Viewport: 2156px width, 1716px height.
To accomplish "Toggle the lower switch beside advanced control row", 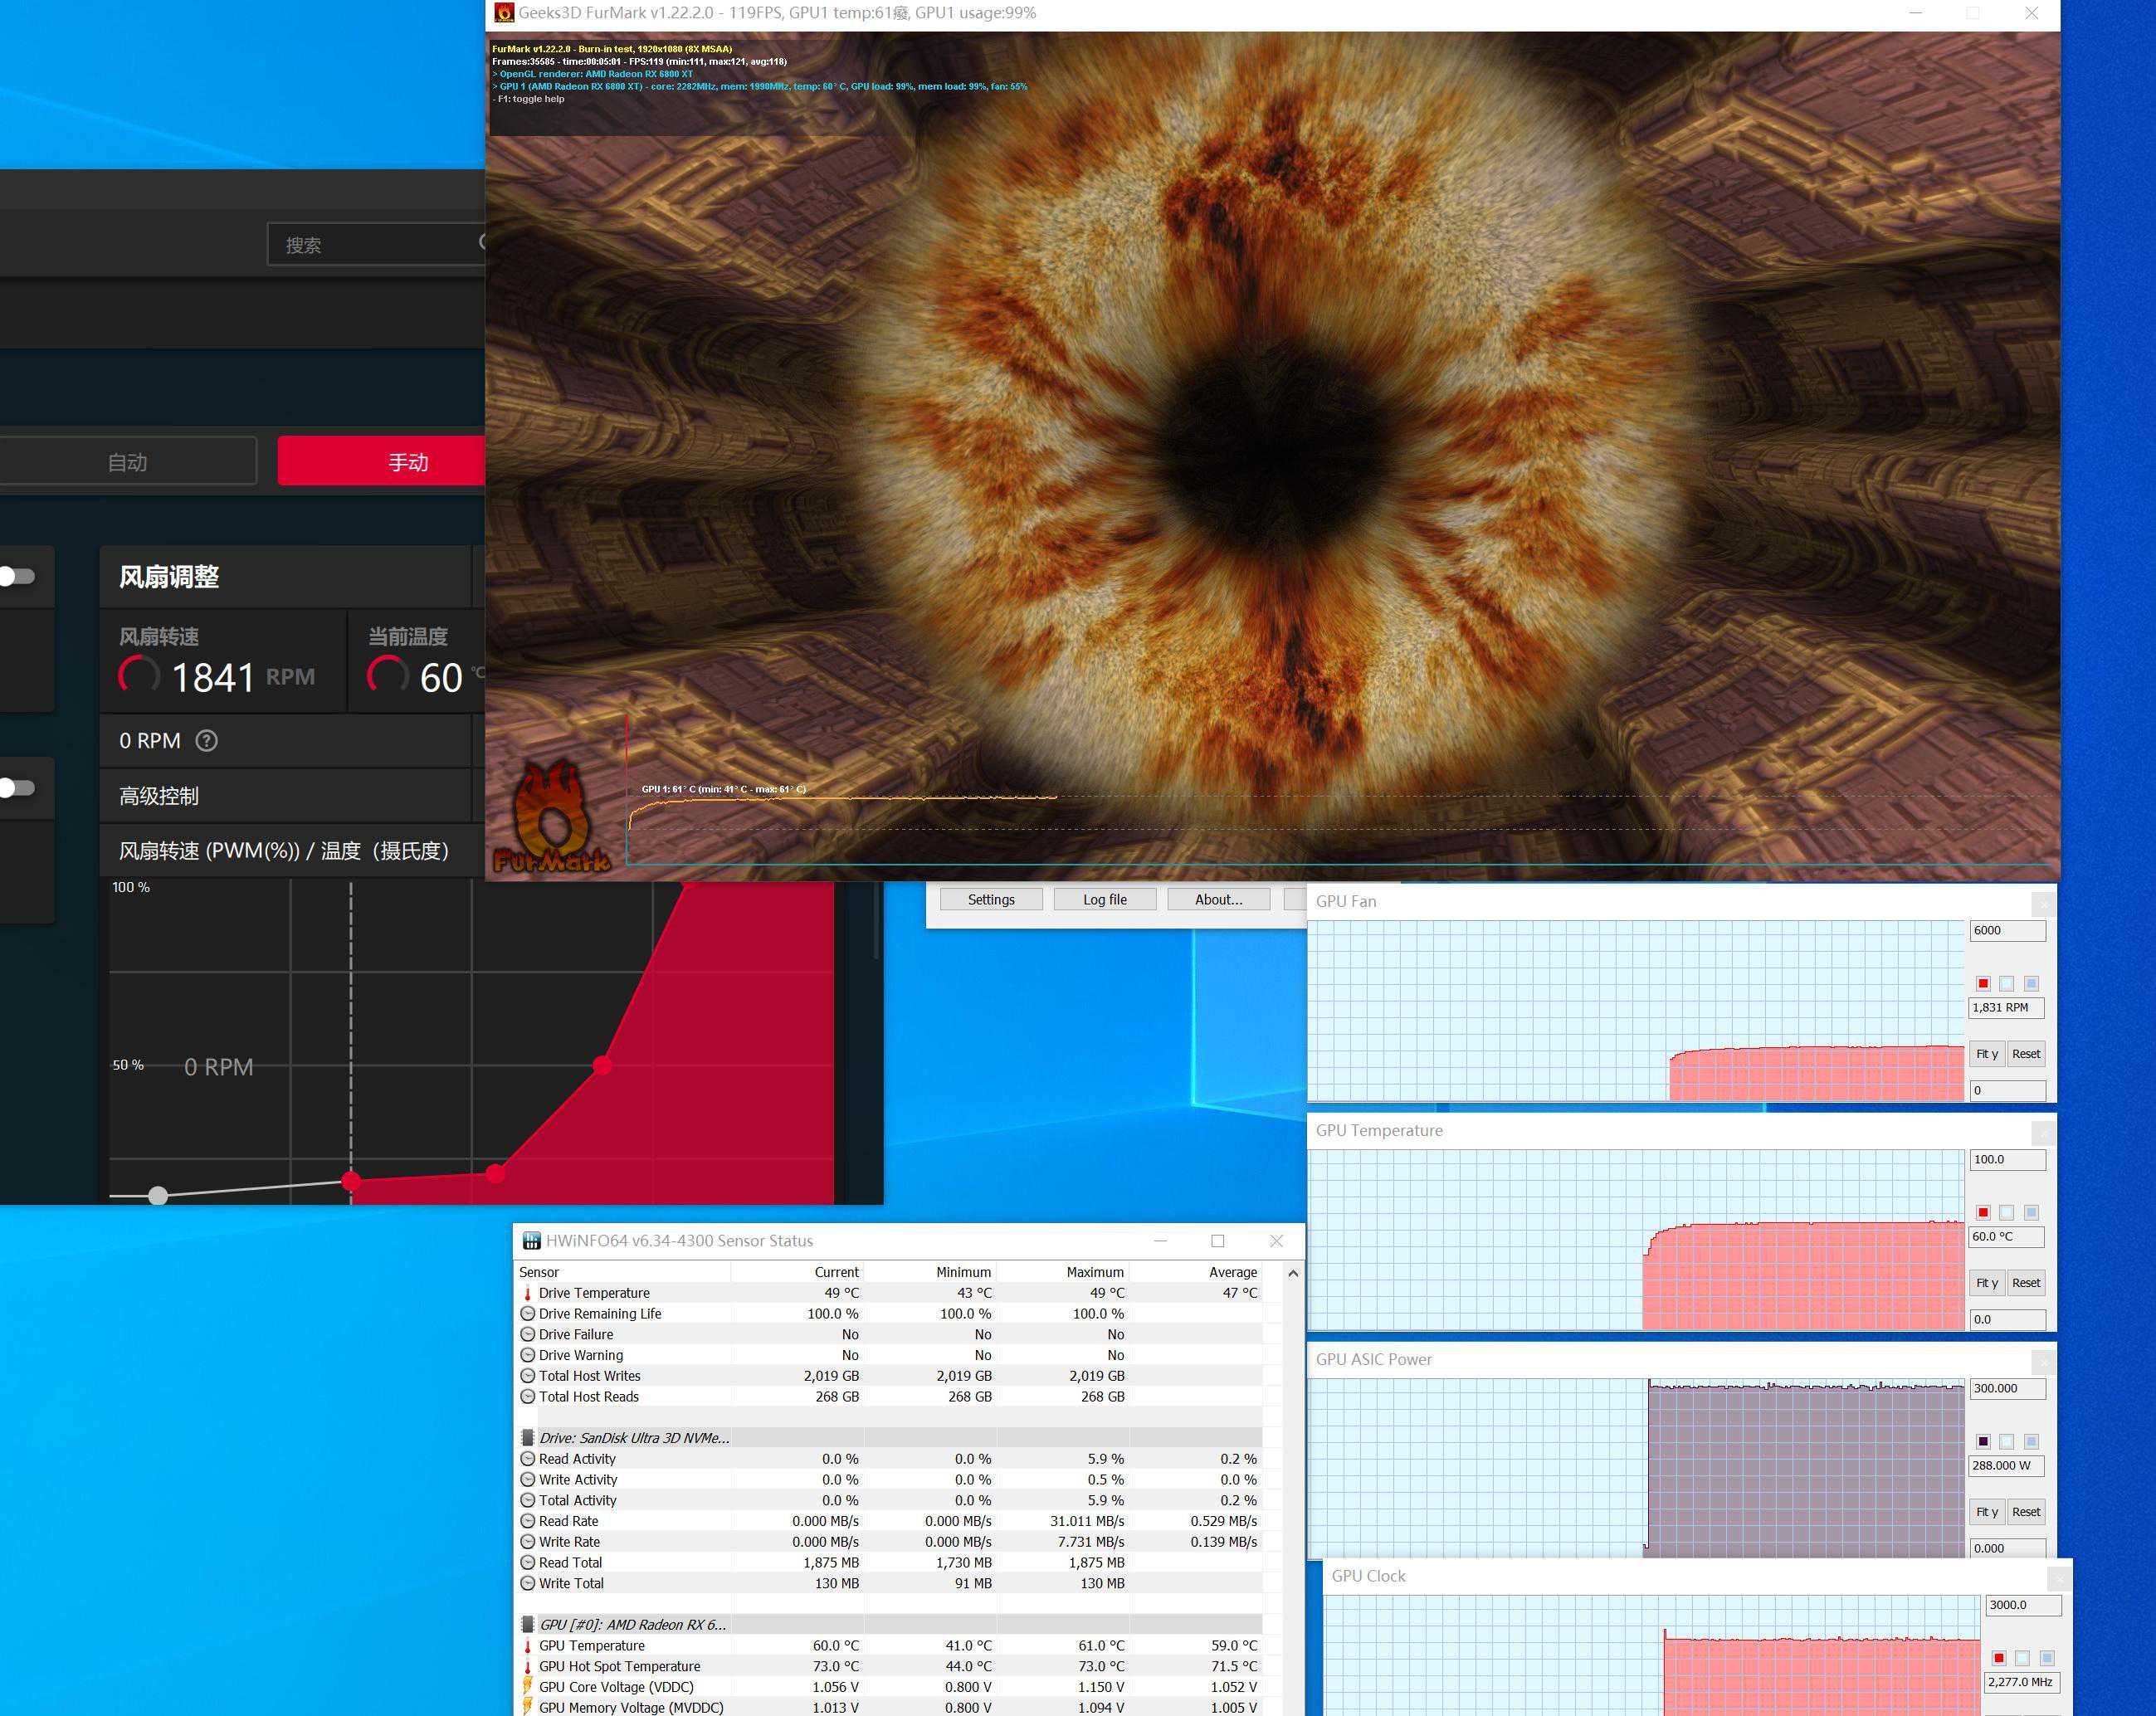I will point(18,788).
